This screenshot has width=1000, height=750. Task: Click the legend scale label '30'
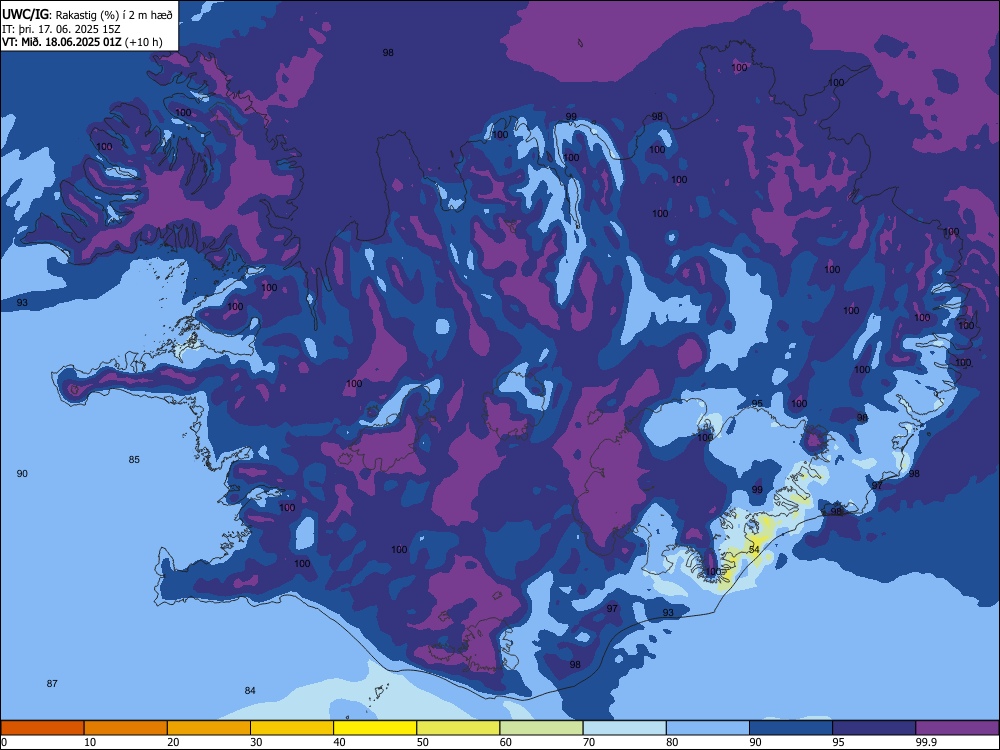(x=256, y=742)
